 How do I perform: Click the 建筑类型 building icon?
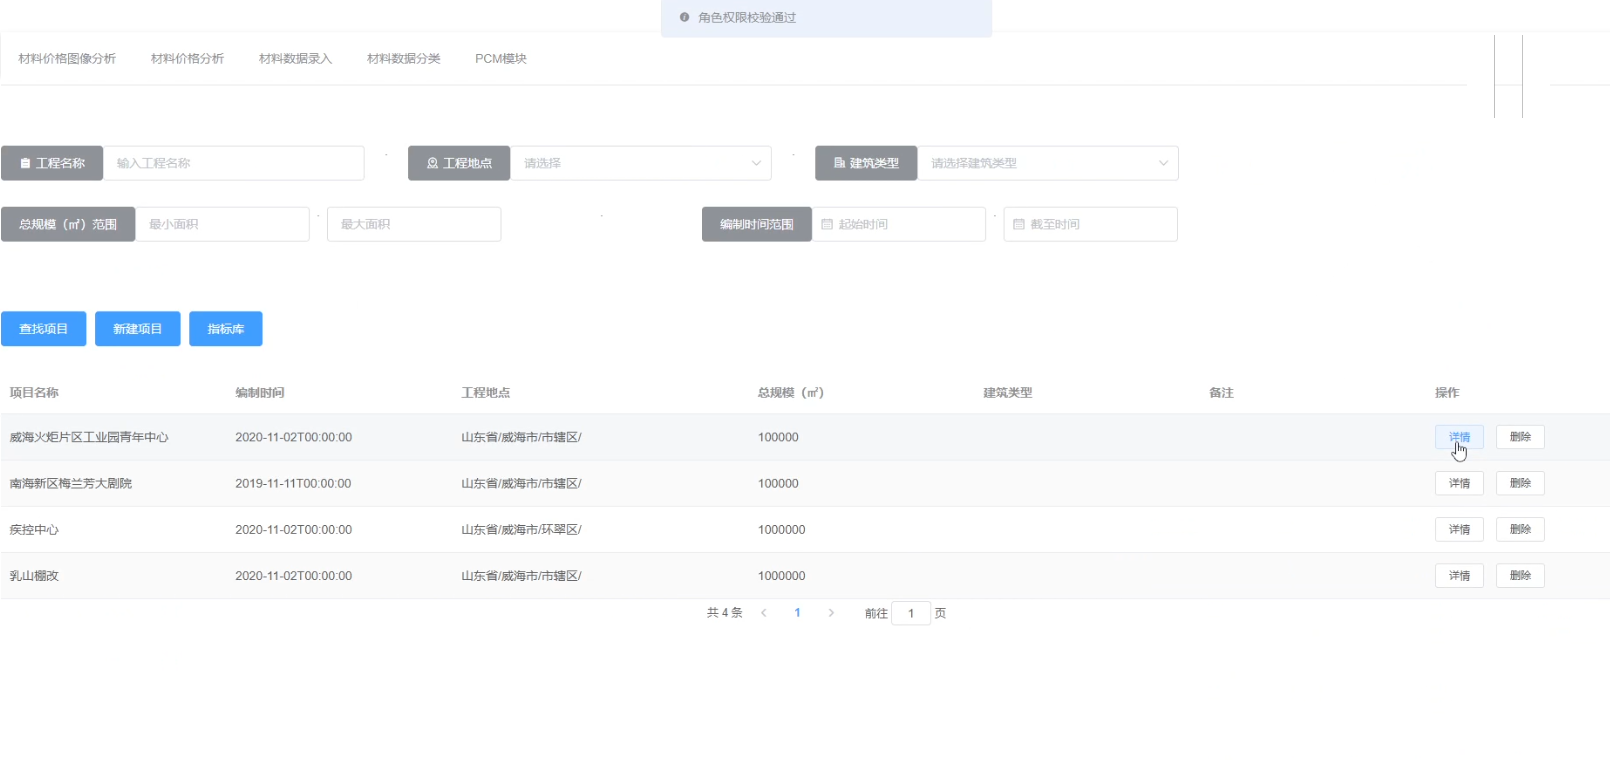click(x=840, y=163)
